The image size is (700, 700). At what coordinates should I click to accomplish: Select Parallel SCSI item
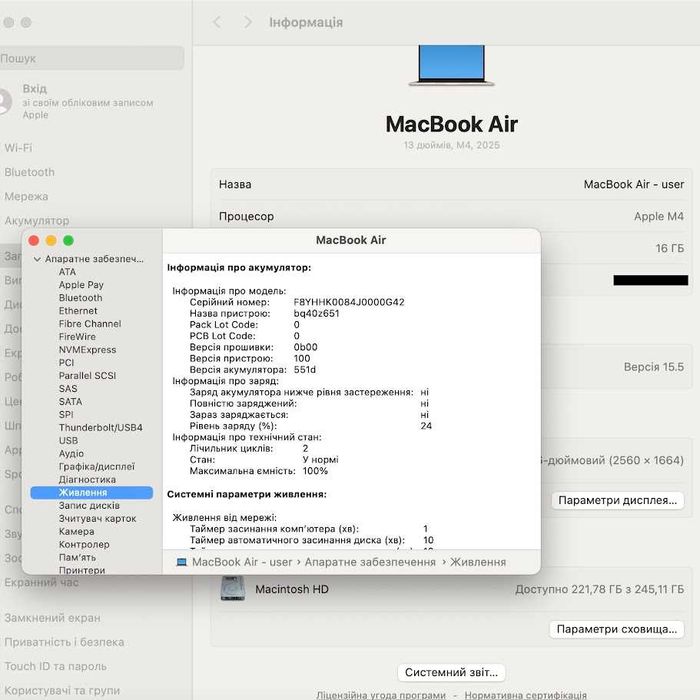[x=87, y=375]
